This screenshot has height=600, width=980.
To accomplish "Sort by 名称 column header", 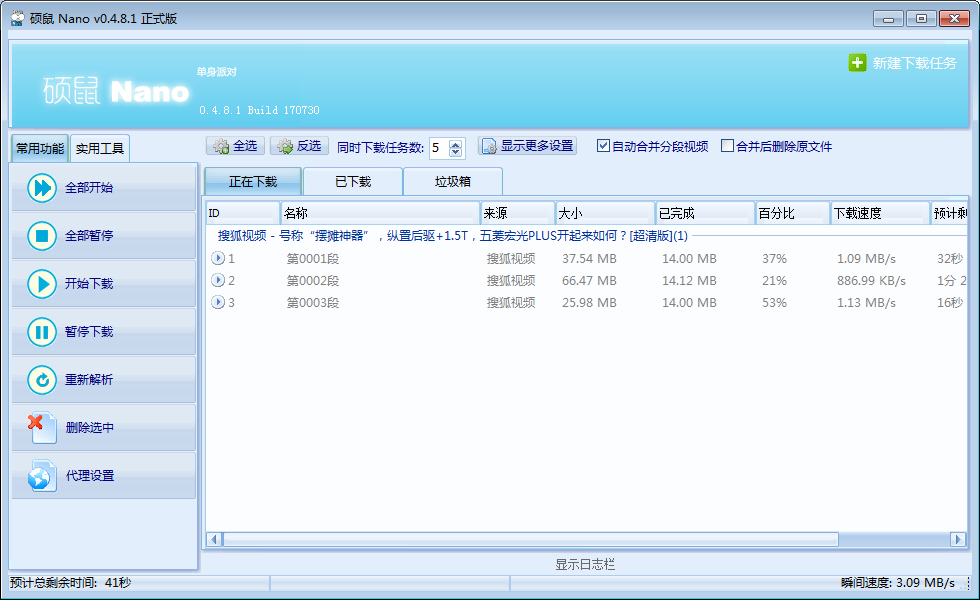I will click(380, 213).
